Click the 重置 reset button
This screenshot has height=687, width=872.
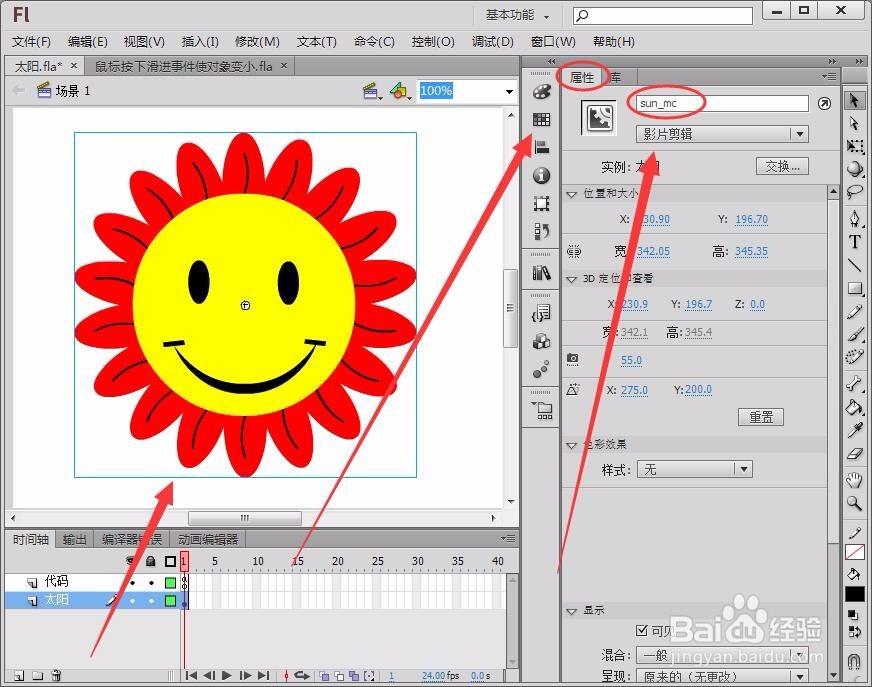(x=761, y=417)
